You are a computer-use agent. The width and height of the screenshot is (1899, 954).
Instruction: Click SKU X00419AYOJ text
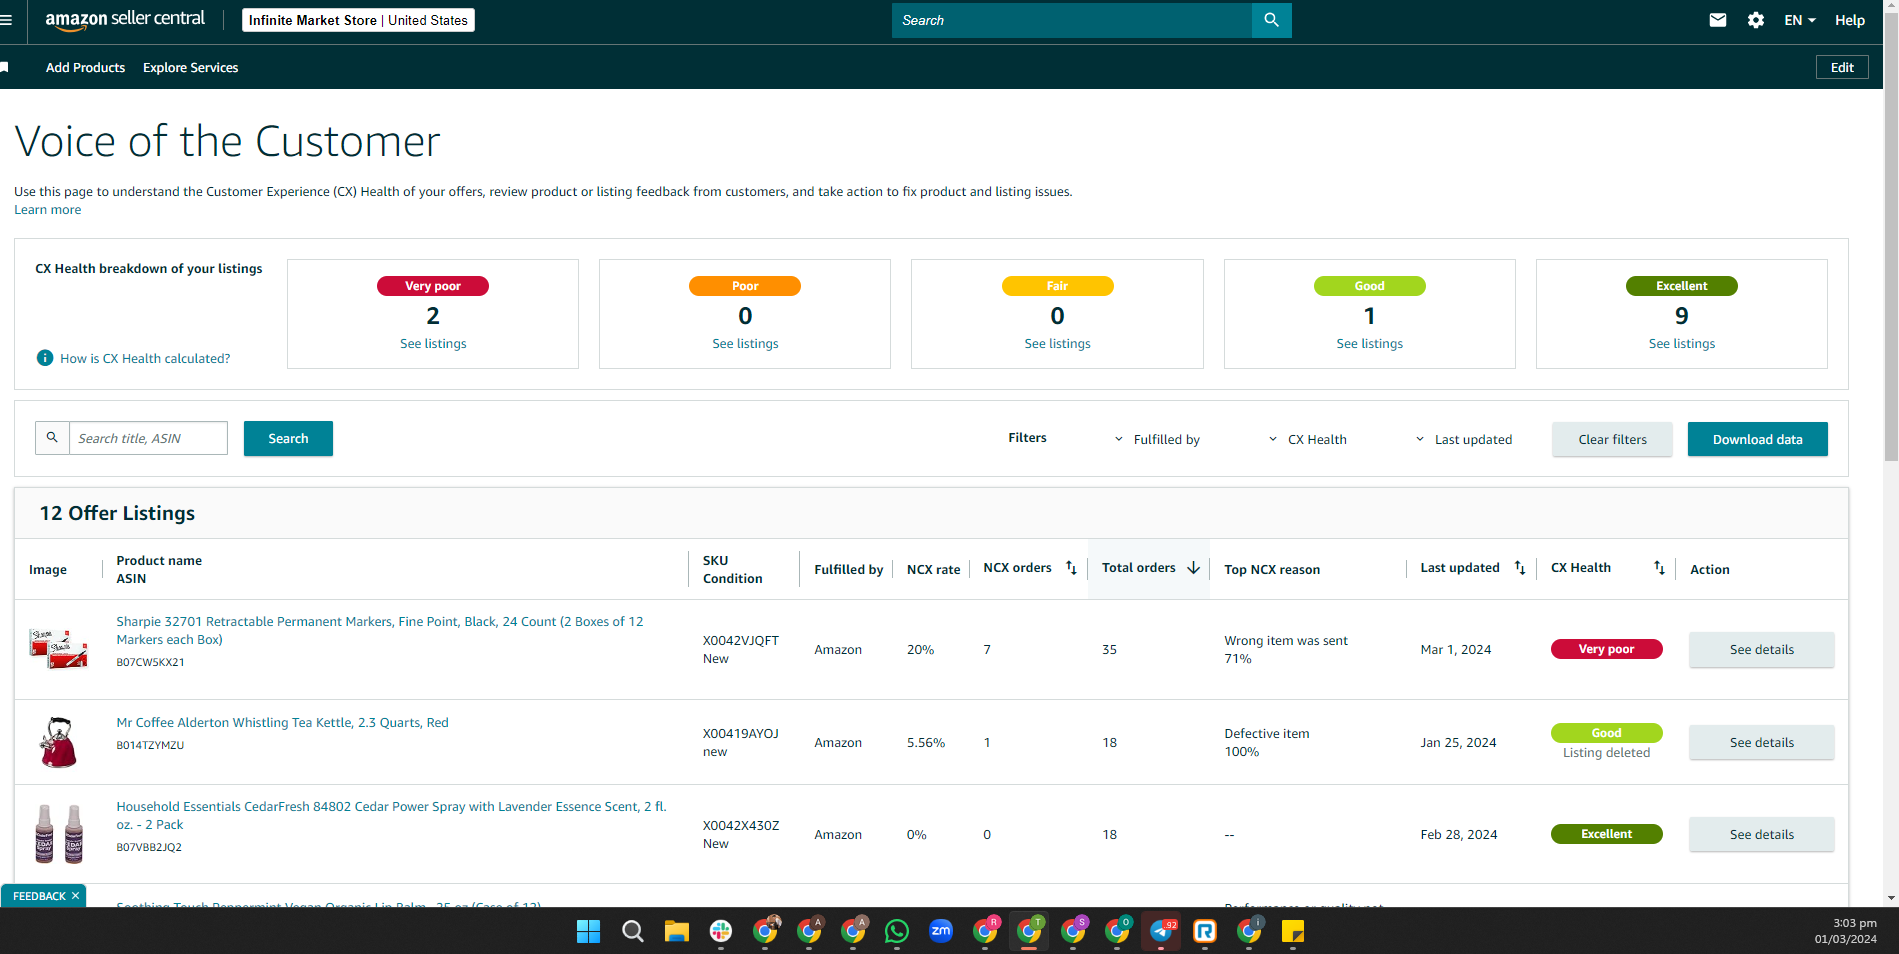(740, 733)
